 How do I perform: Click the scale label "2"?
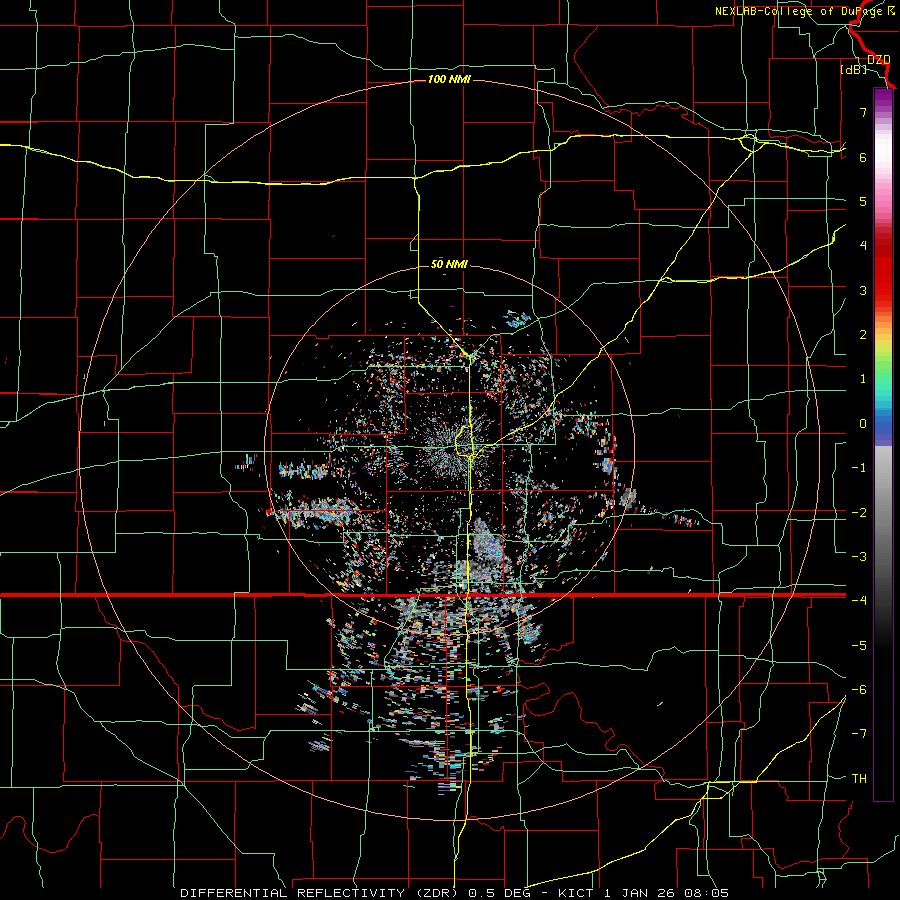click(863, 334)
